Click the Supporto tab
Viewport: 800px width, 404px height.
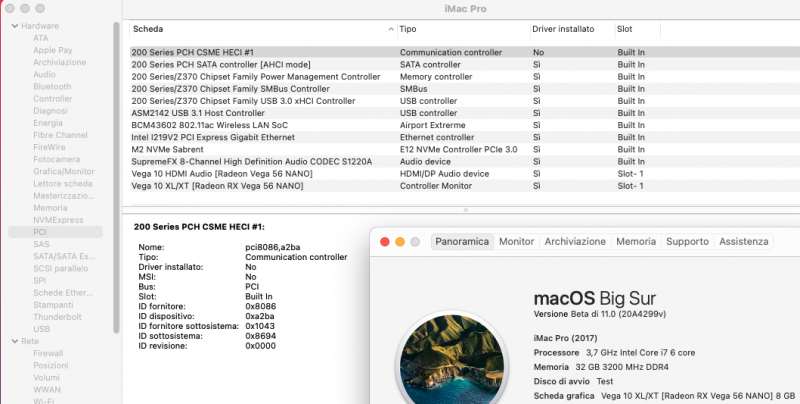(x=687, y=242)
